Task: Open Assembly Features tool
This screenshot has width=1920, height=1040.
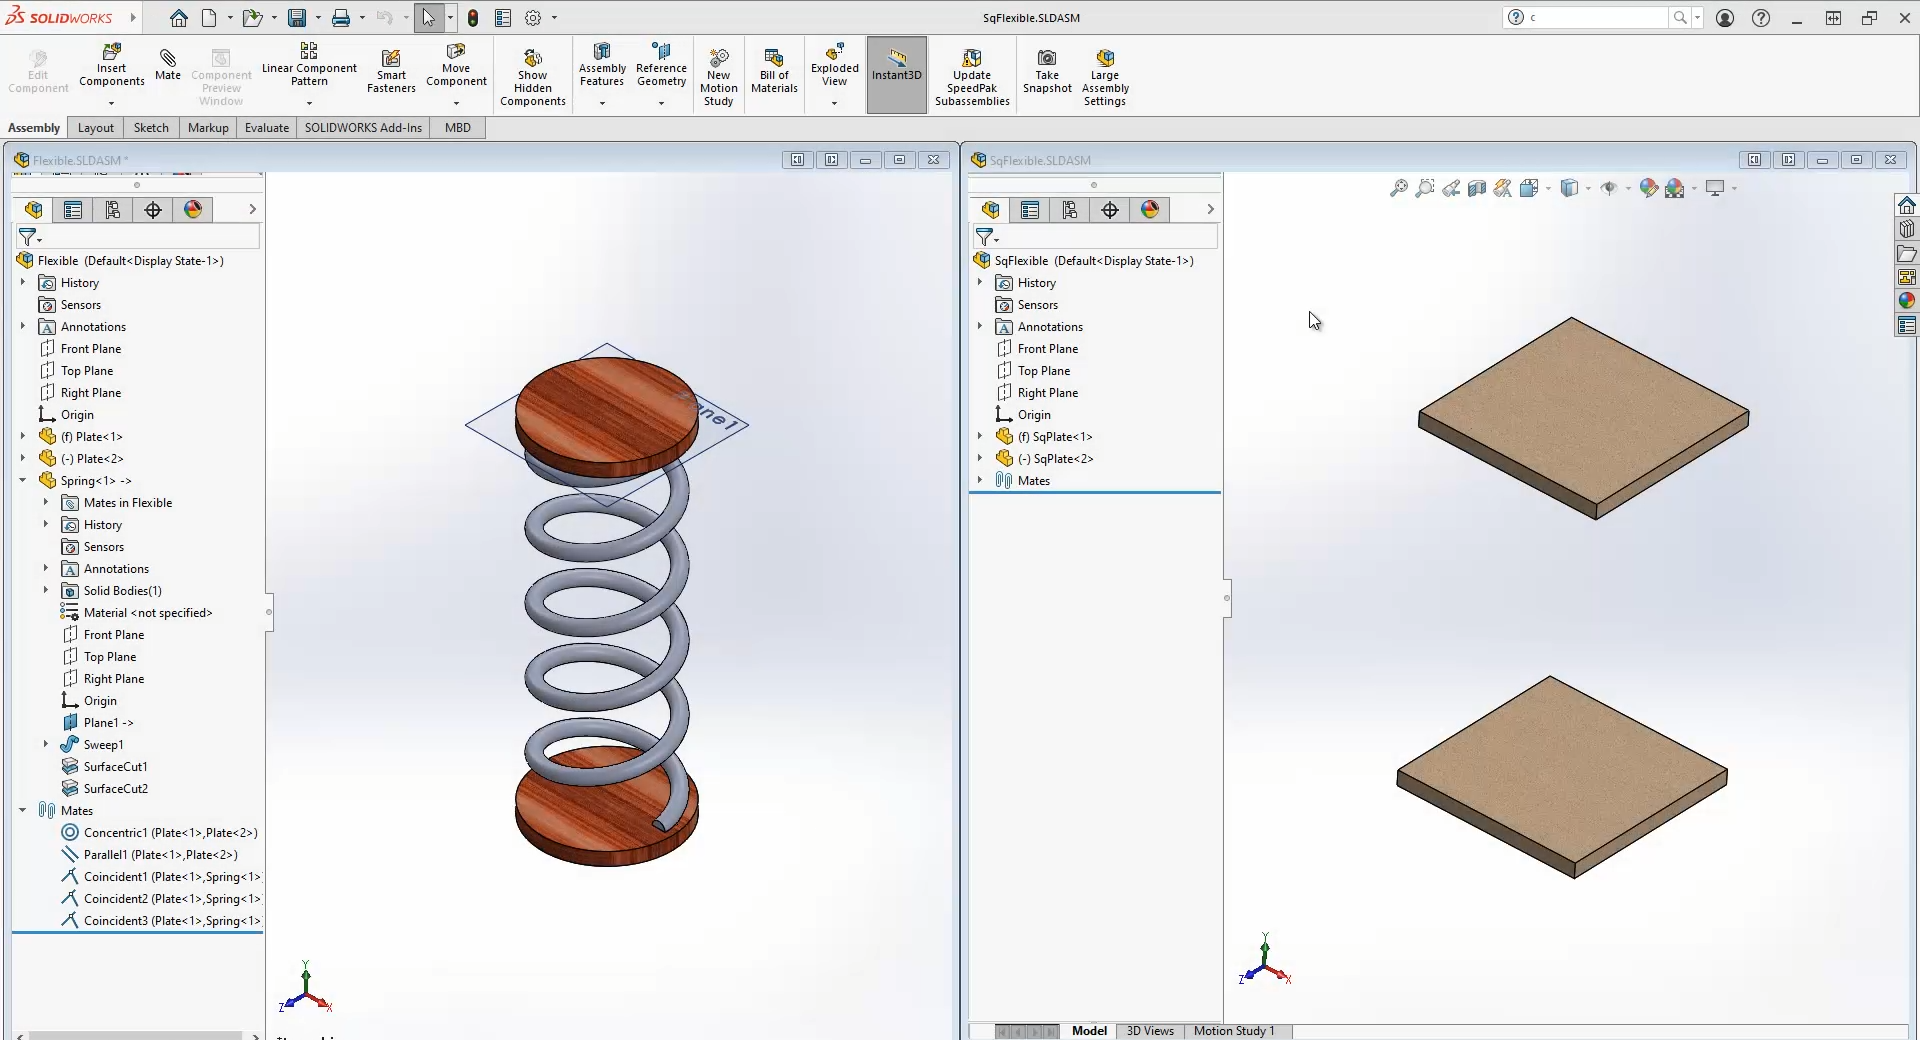Action: tap(602, 65)
